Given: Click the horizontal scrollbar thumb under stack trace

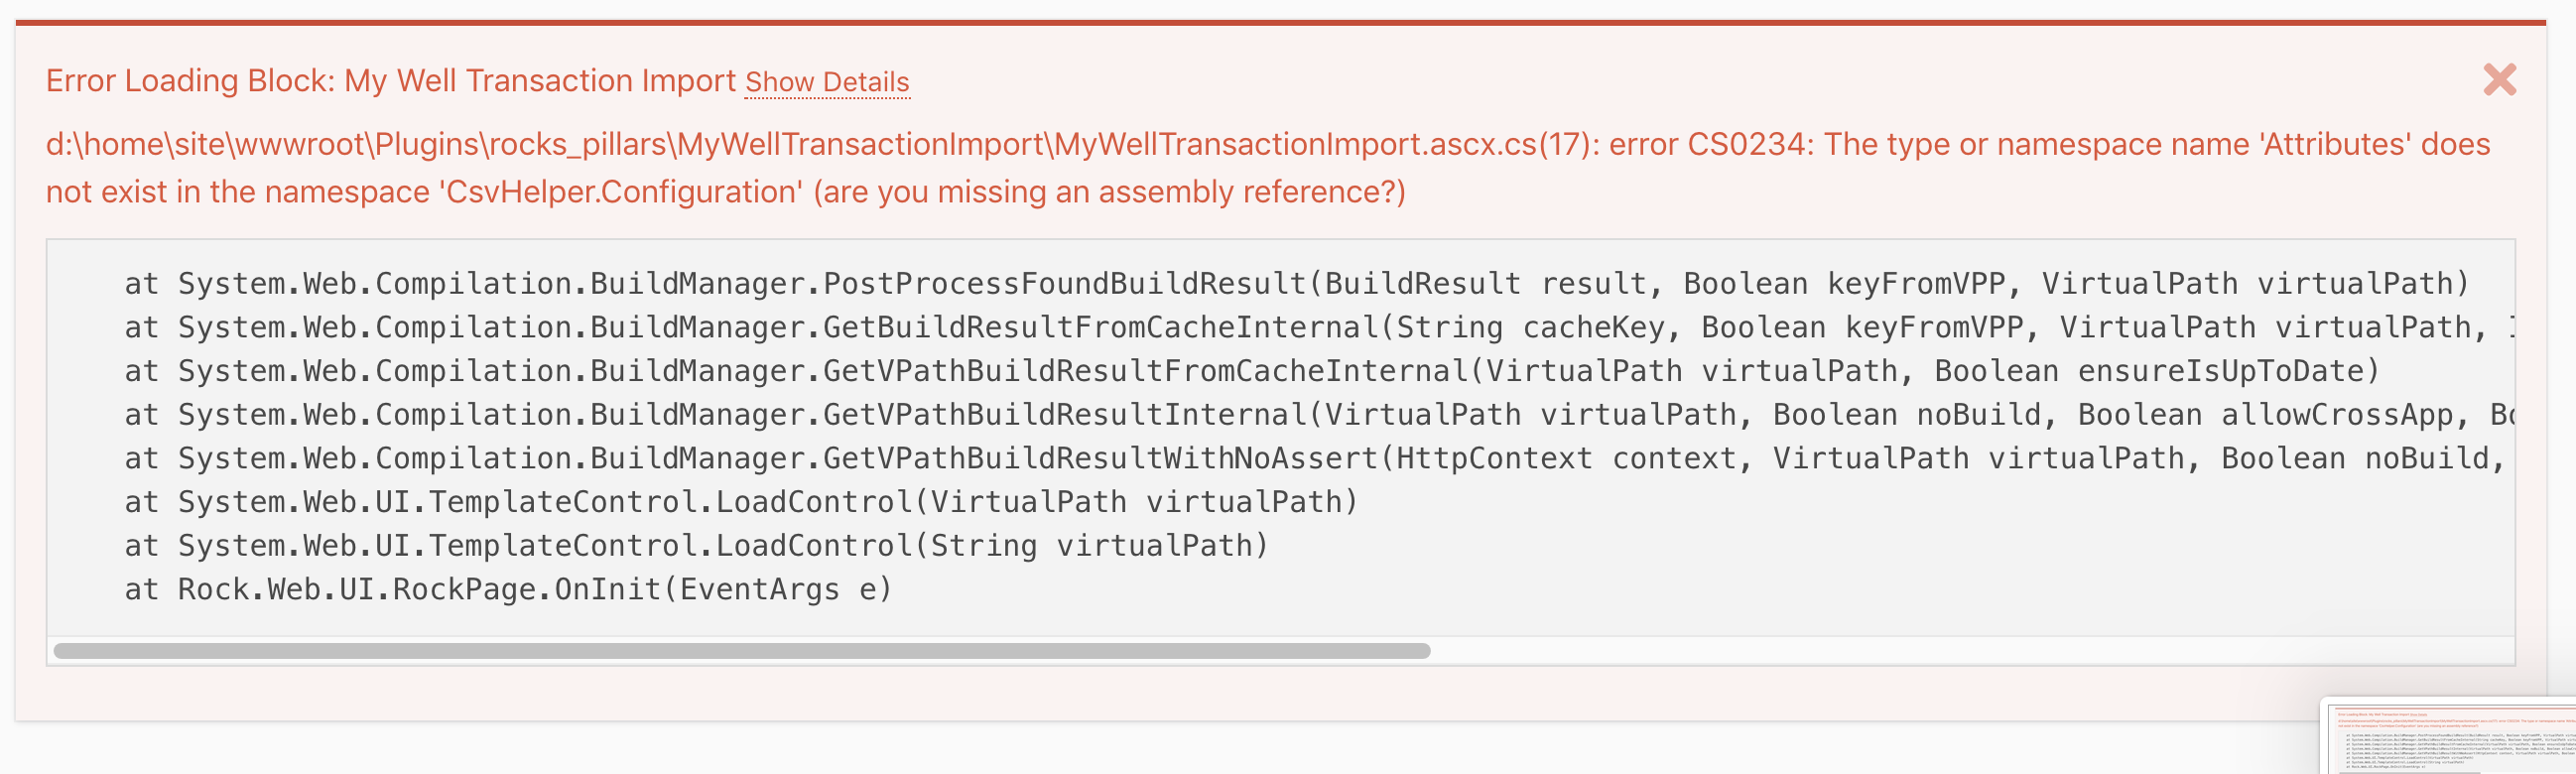Looking at the screenshot, I should [x=742, y=651].
